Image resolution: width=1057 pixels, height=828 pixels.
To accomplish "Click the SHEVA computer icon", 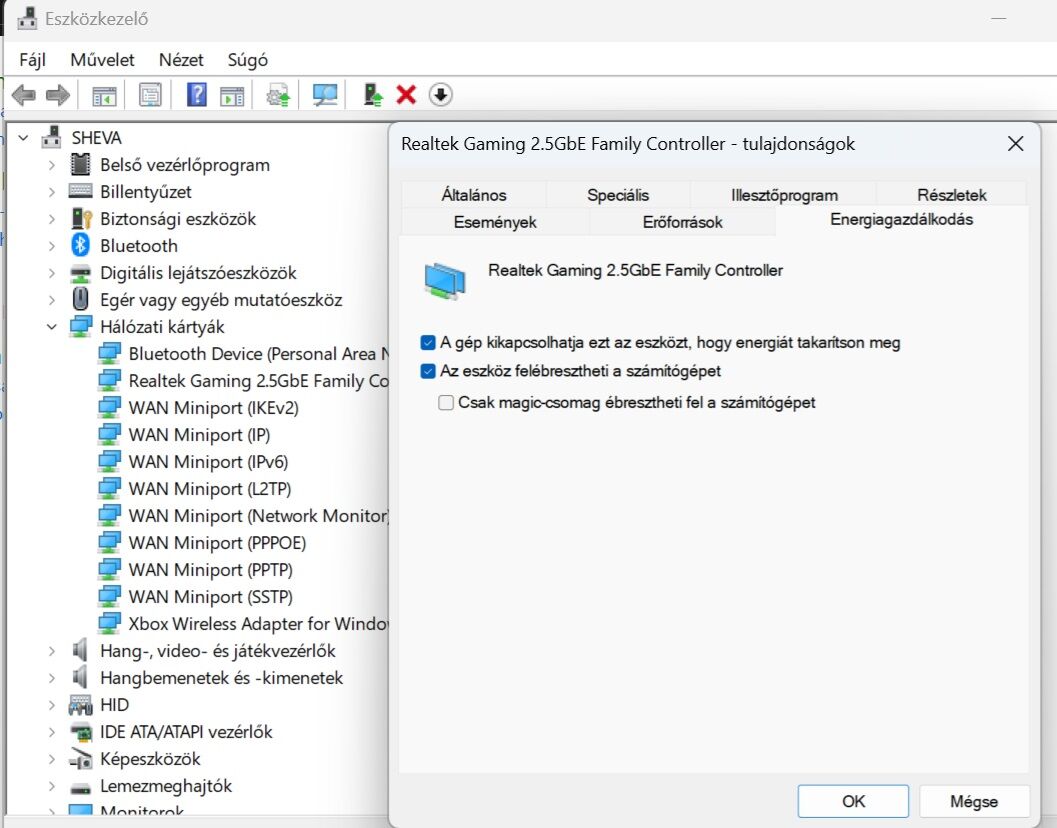I will click(x=51, y=138).
